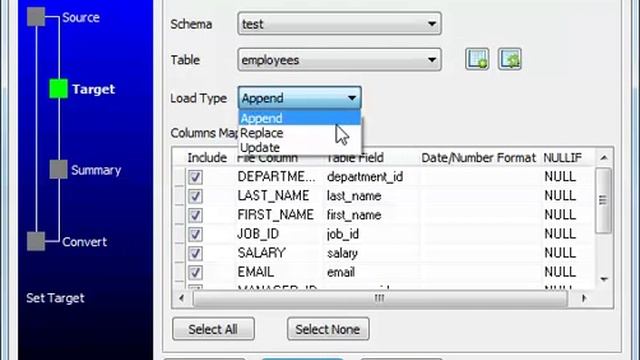Click horizontal scrollbar right arrow
The width and height of the screenshot is (640, 360).
point(584,298)
